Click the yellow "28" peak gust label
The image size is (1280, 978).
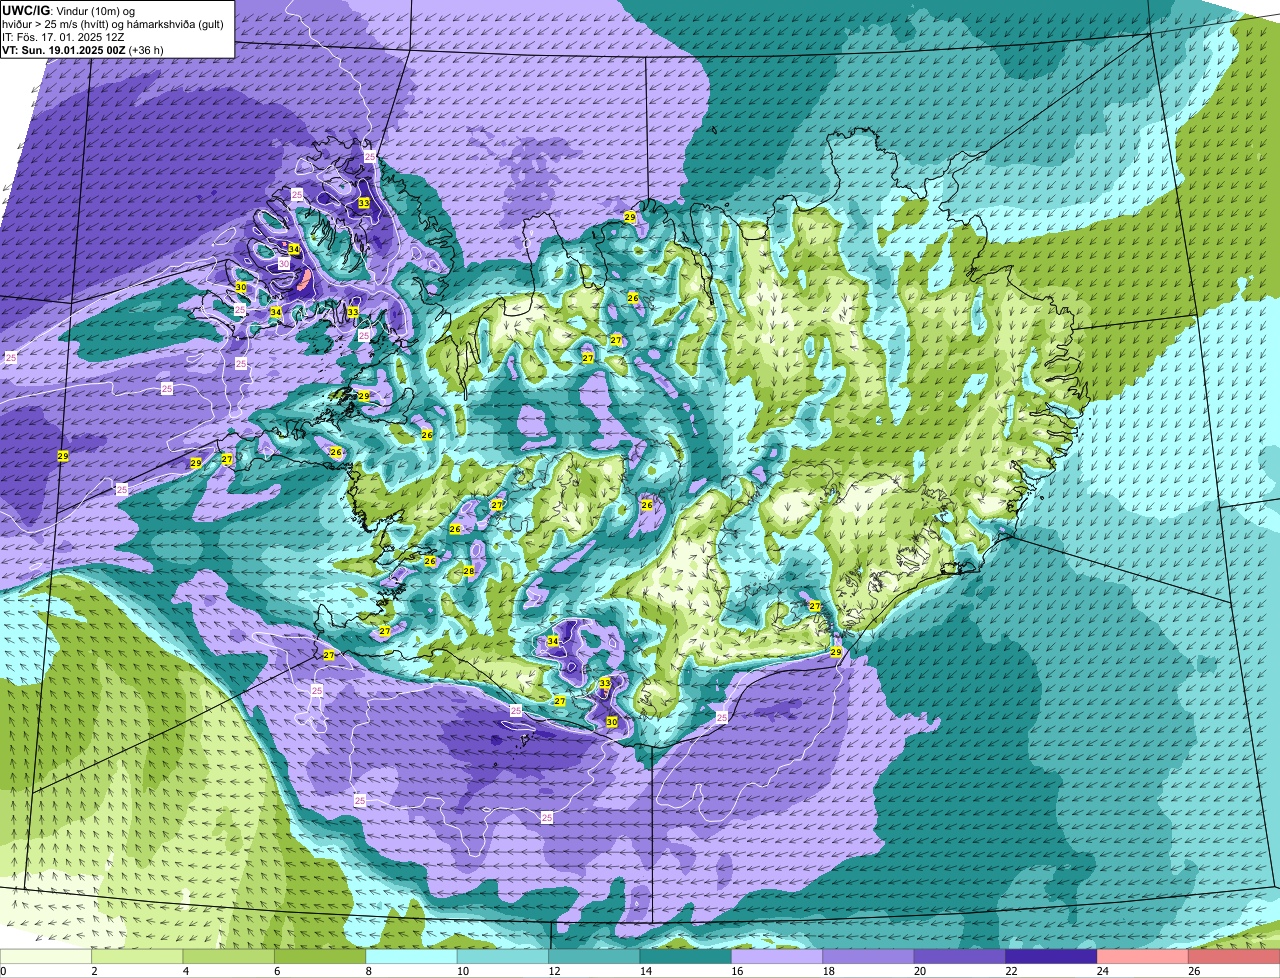point(468,571)
